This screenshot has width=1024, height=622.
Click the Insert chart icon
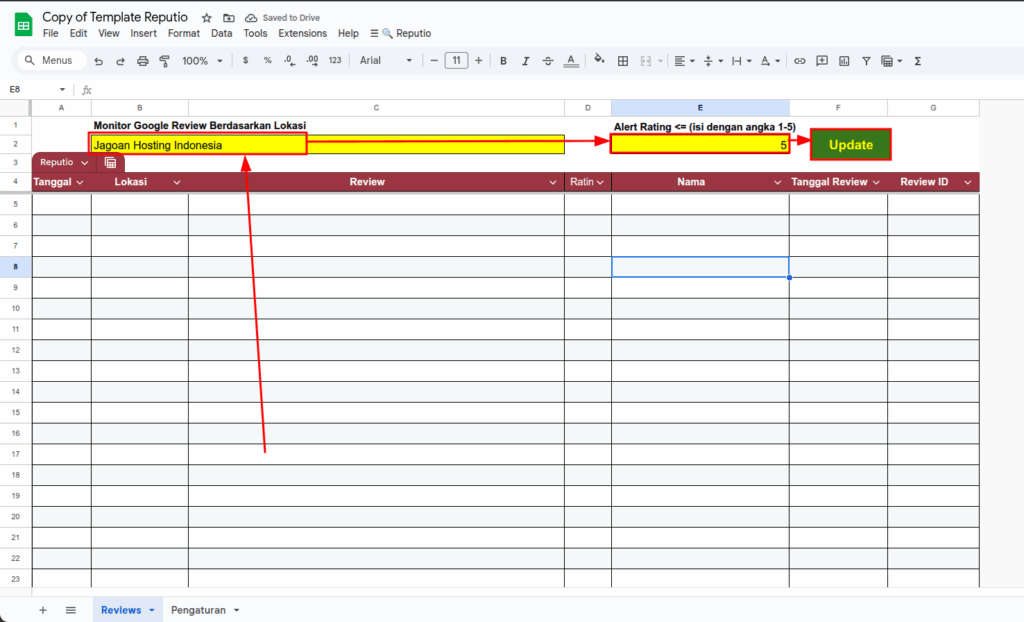coord(844,61)
